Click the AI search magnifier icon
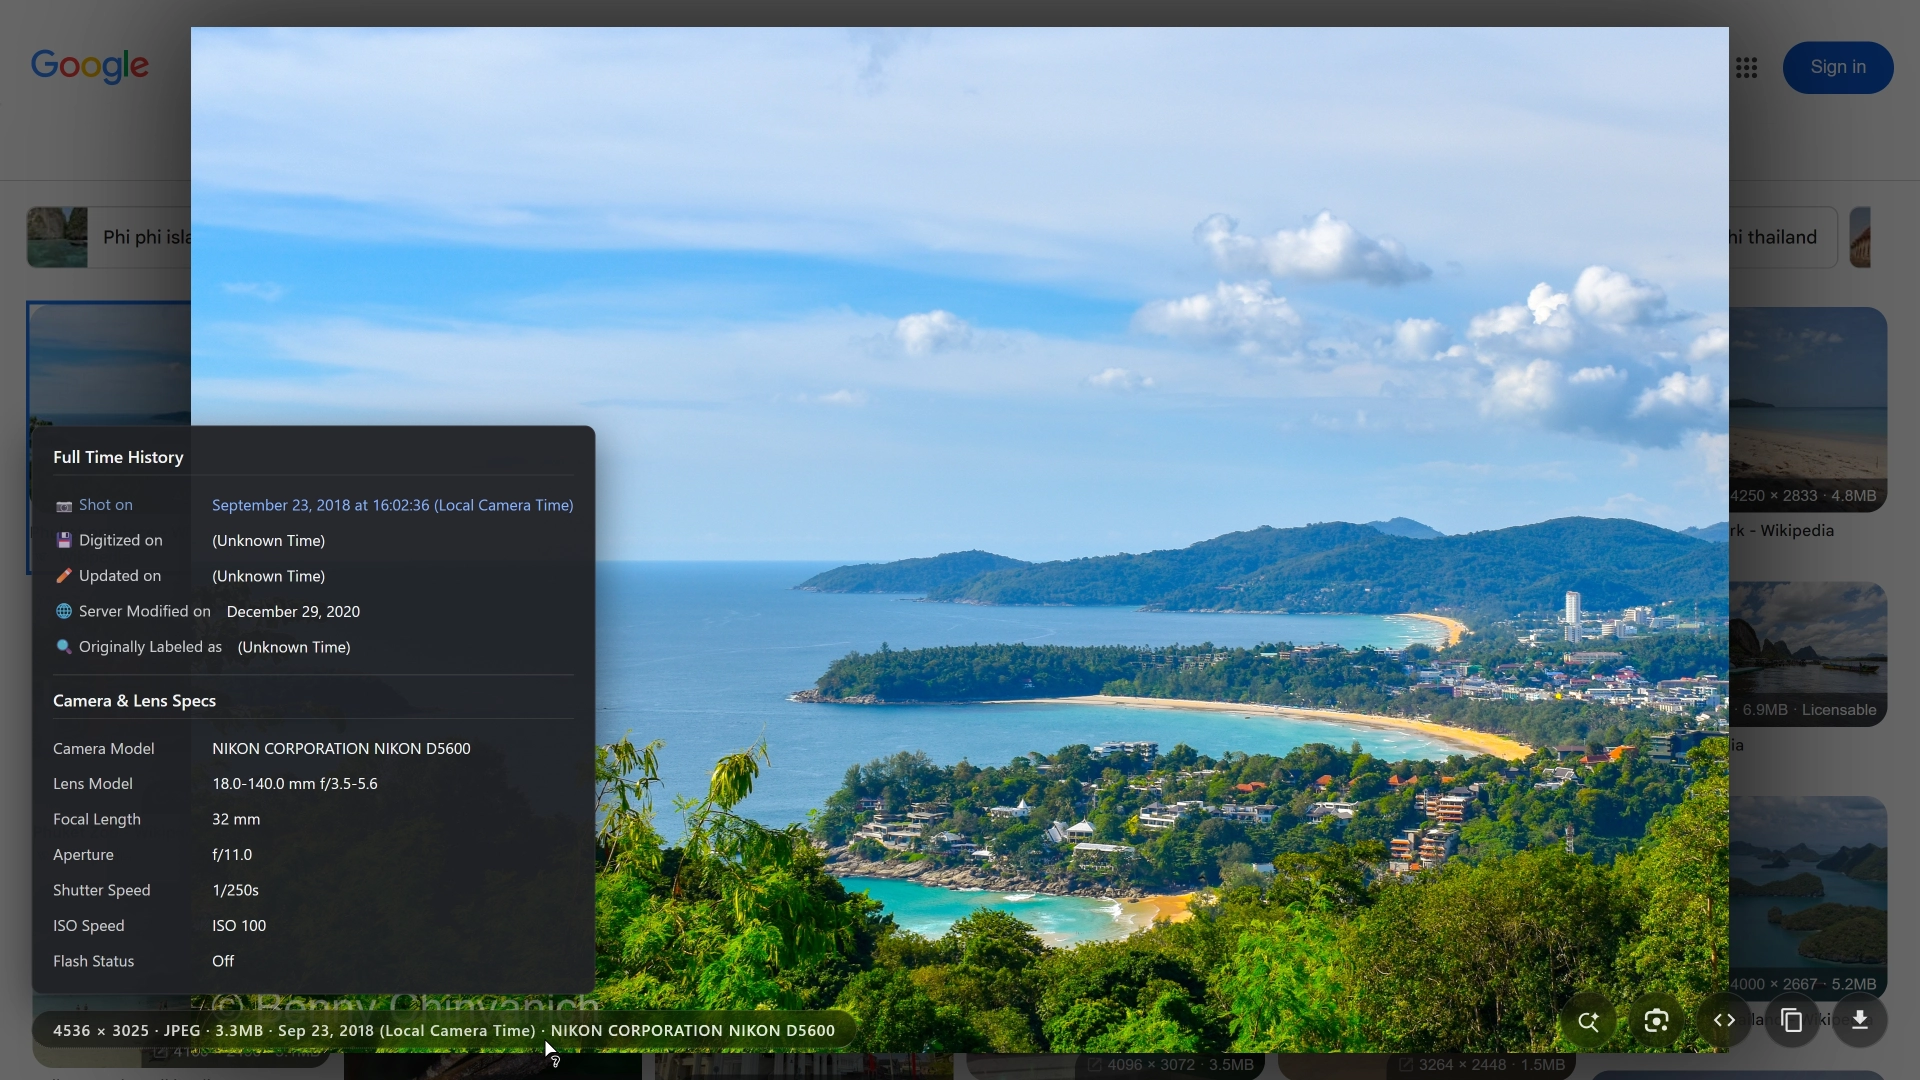This screenshot has height=1080, width=1920. click(x=1588, y=1021)
